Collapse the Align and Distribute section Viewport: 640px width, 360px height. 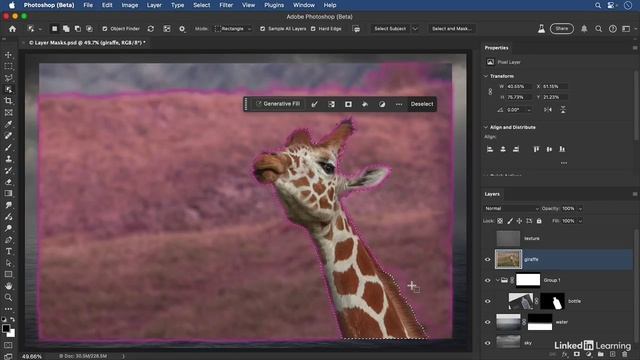(486, 127)
